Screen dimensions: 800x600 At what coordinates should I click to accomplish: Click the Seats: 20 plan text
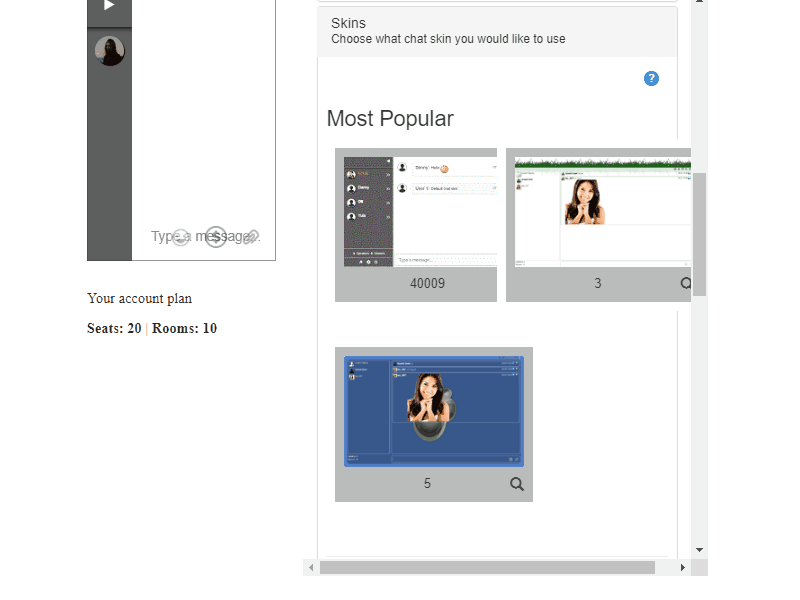pos(114,329)
